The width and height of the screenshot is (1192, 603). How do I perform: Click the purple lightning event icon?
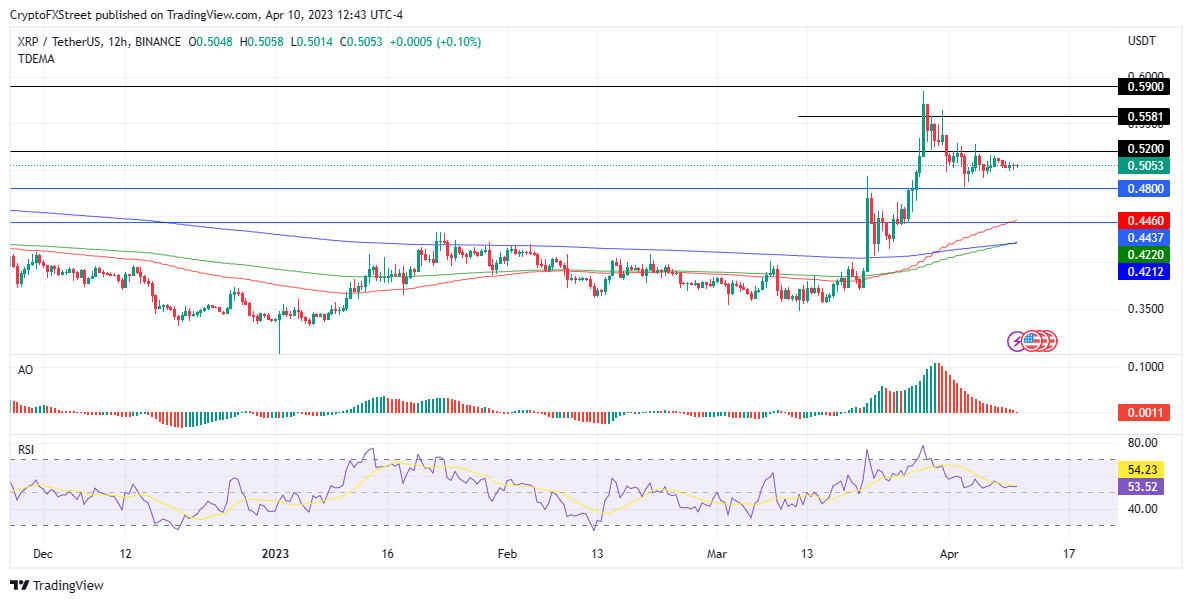point(1016,341)
